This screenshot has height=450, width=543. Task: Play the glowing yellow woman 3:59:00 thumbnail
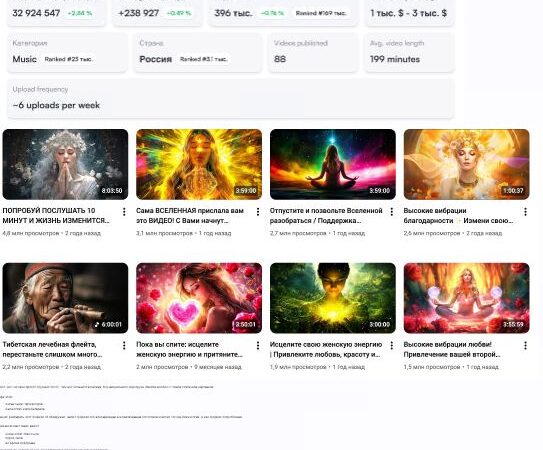199,164
